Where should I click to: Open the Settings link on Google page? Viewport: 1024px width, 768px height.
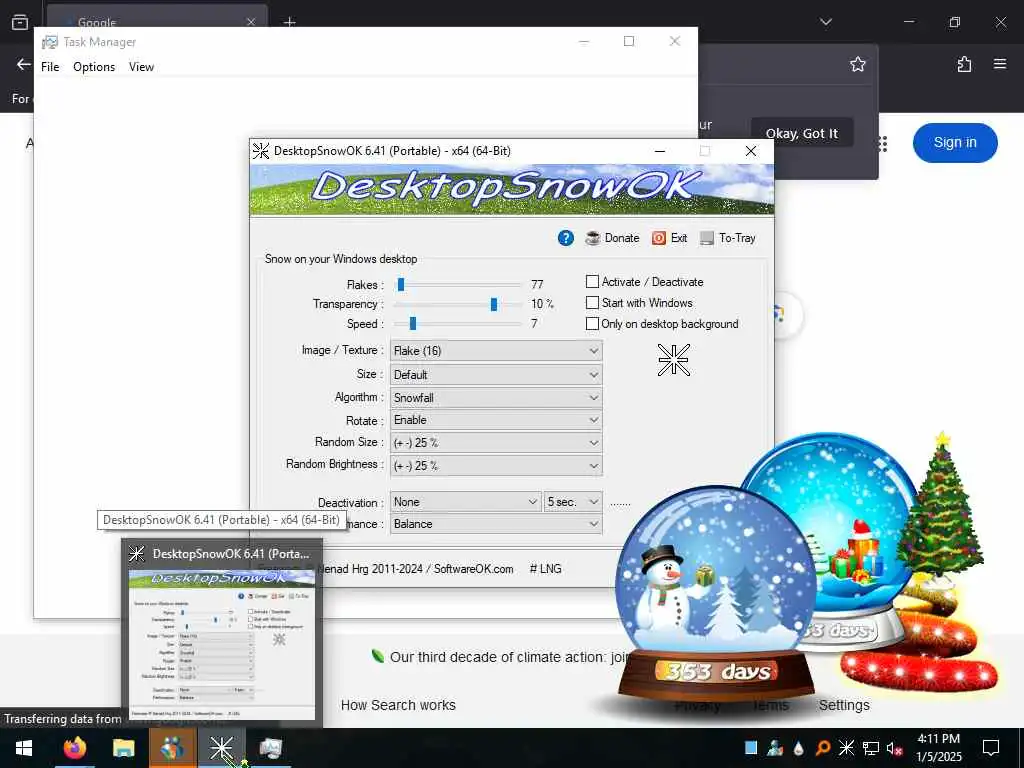click(844, 705)
